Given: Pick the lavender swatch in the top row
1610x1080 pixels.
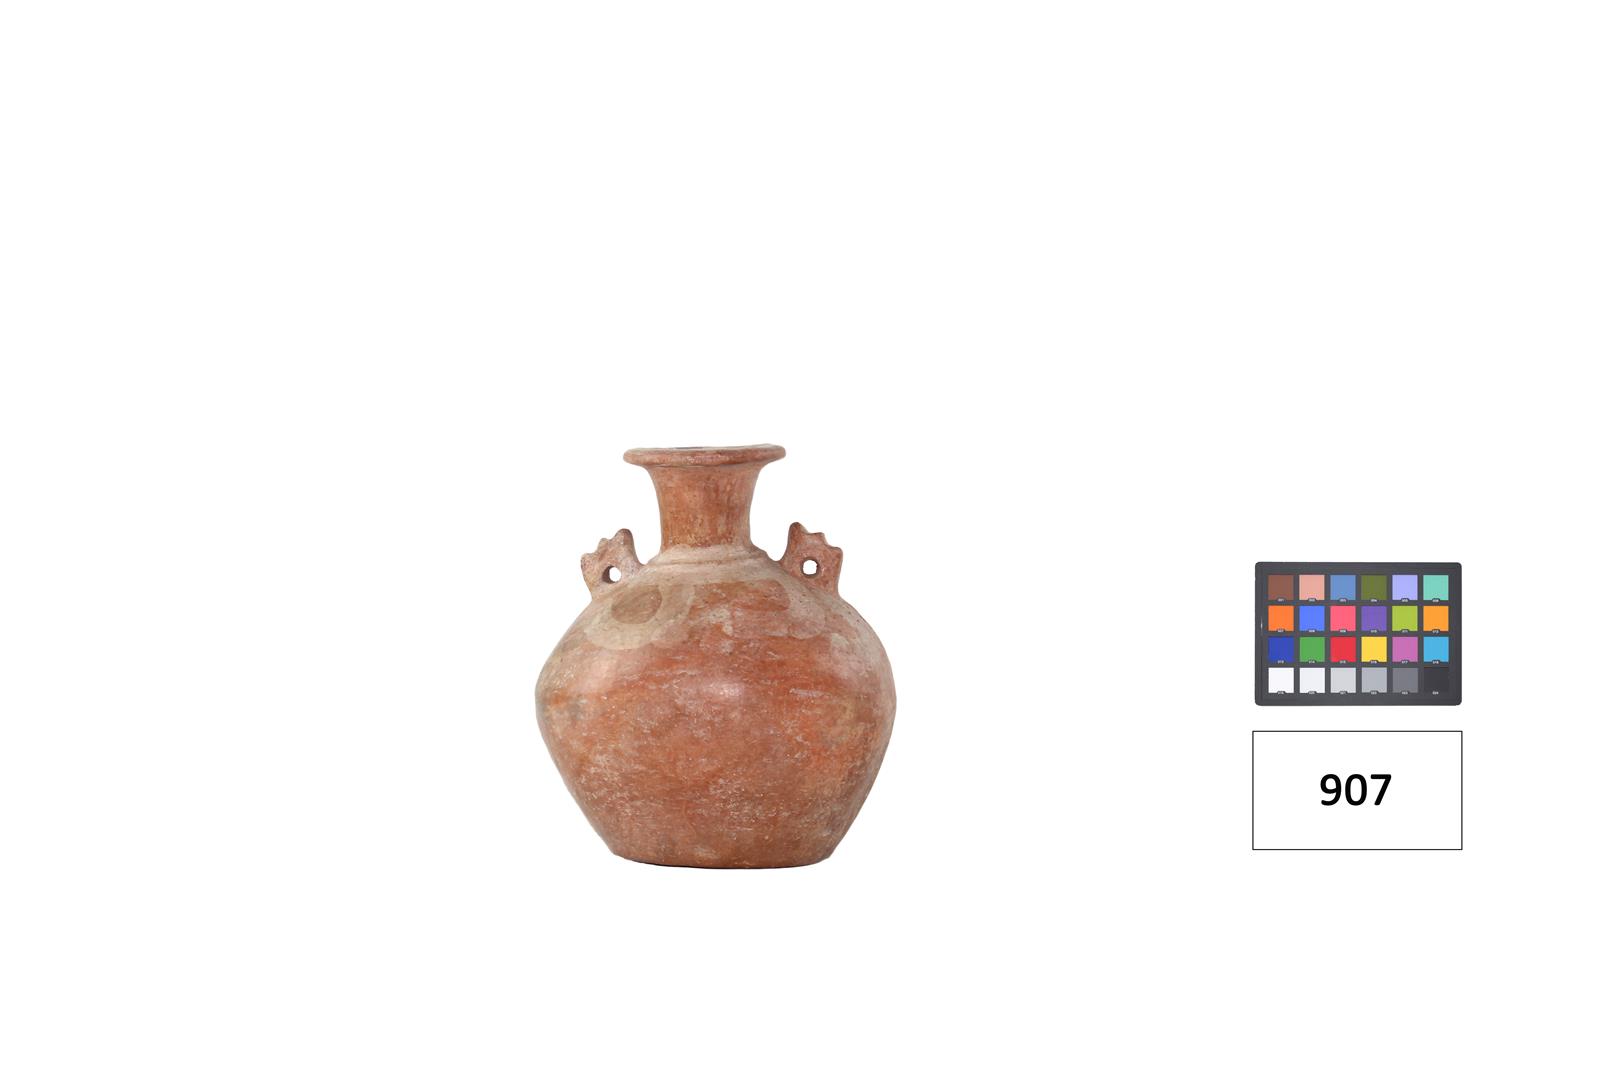Looking at the screenshot, I should [x=1405, y=587].
